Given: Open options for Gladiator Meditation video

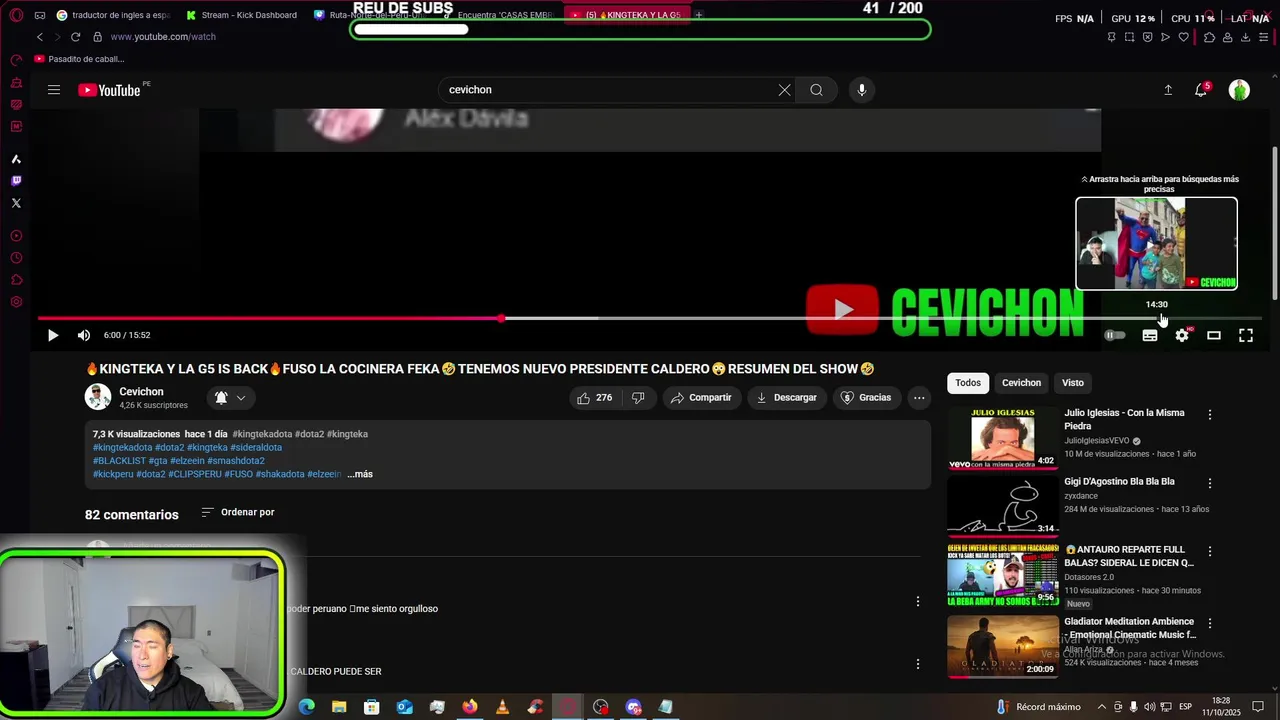Looking at the screenshot, I should click(1210, 623).
